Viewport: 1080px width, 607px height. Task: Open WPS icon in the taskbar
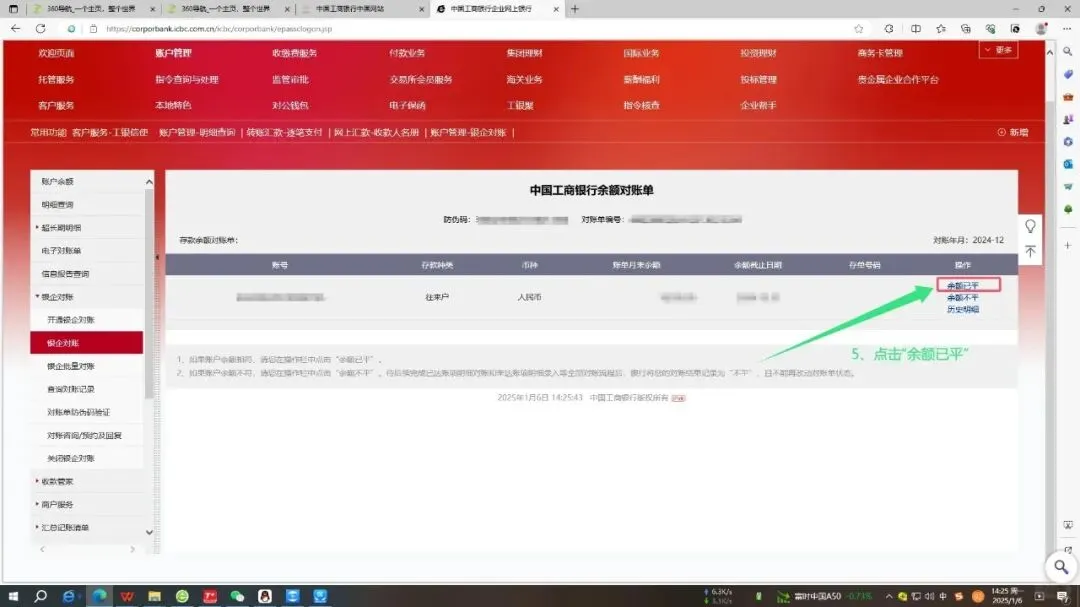127,596
